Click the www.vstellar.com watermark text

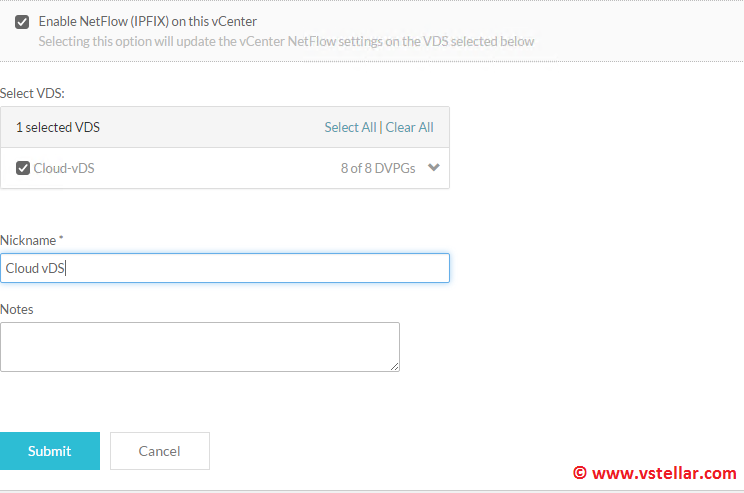[663, 473]
